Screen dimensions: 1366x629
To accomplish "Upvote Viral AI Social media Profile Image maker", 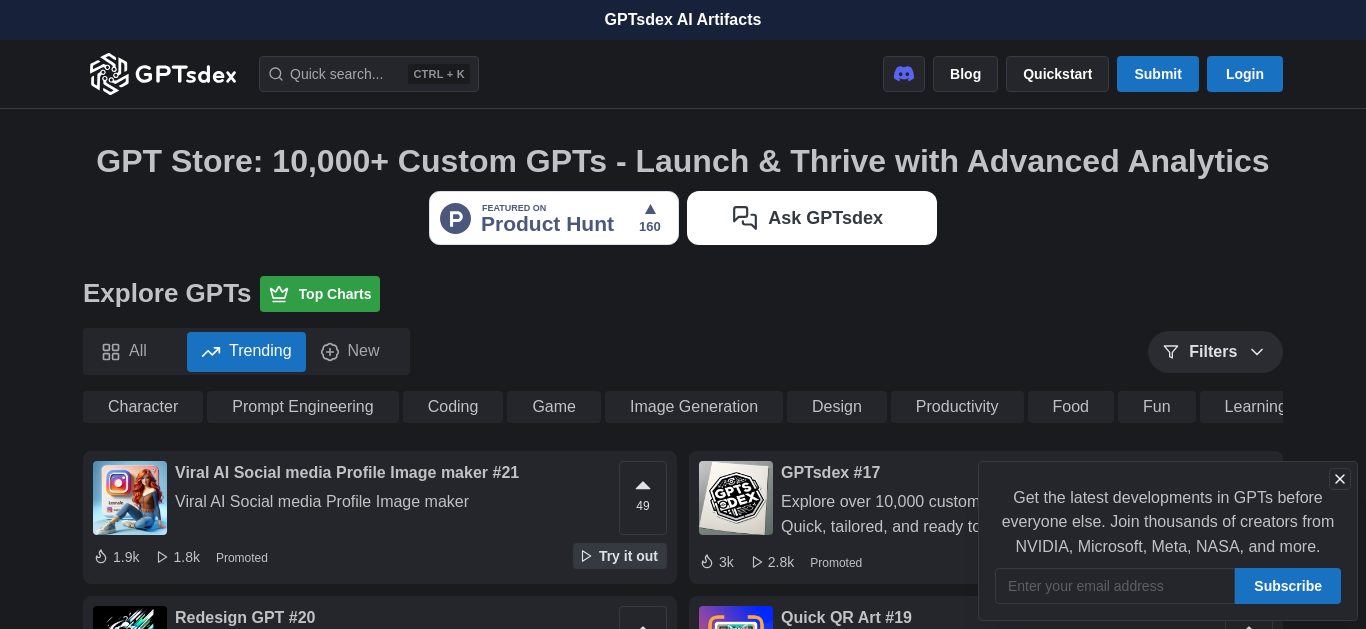I will coord(643,497).
